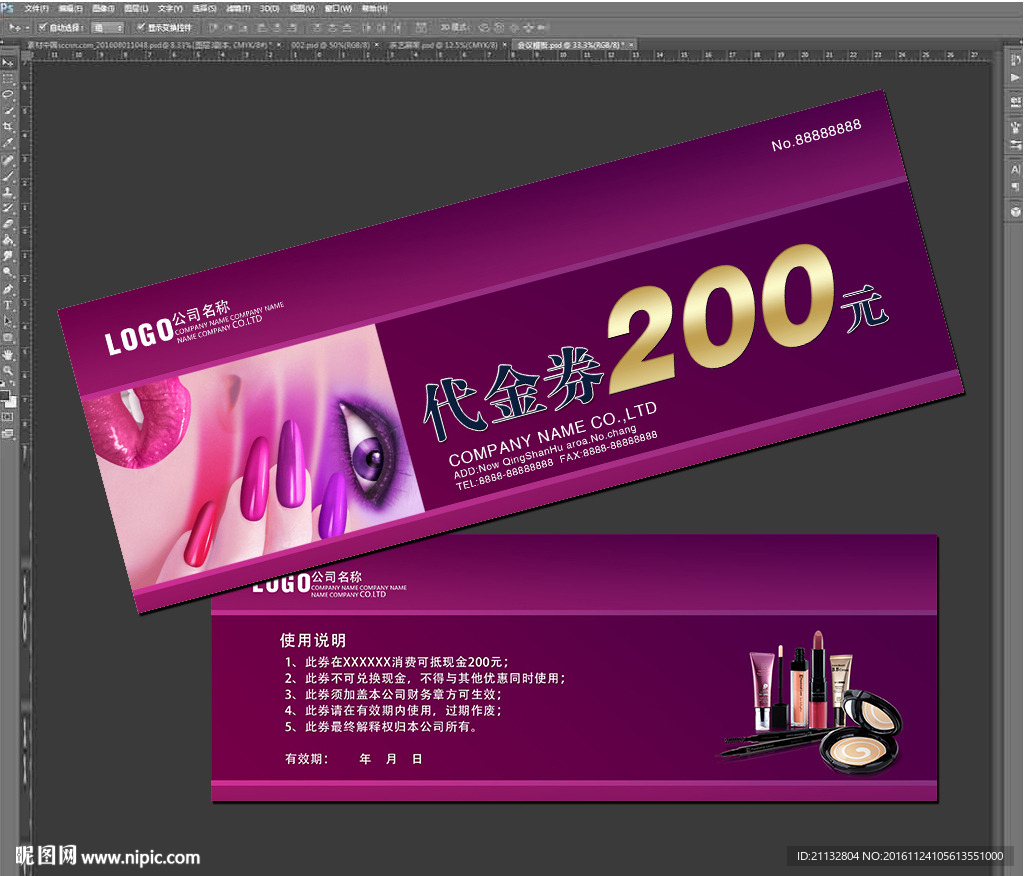Open the 滤镜(T) menu
The image size is (1024, 876).
[237, 8]
